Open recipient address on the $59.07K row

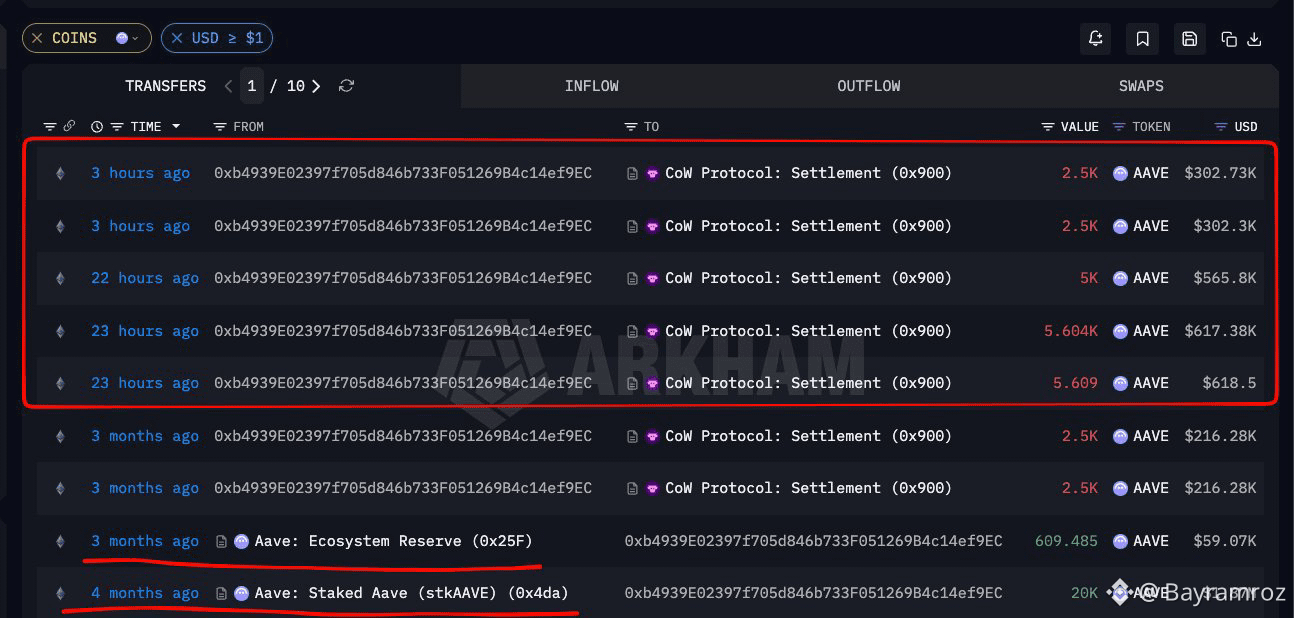click(813, 541)
